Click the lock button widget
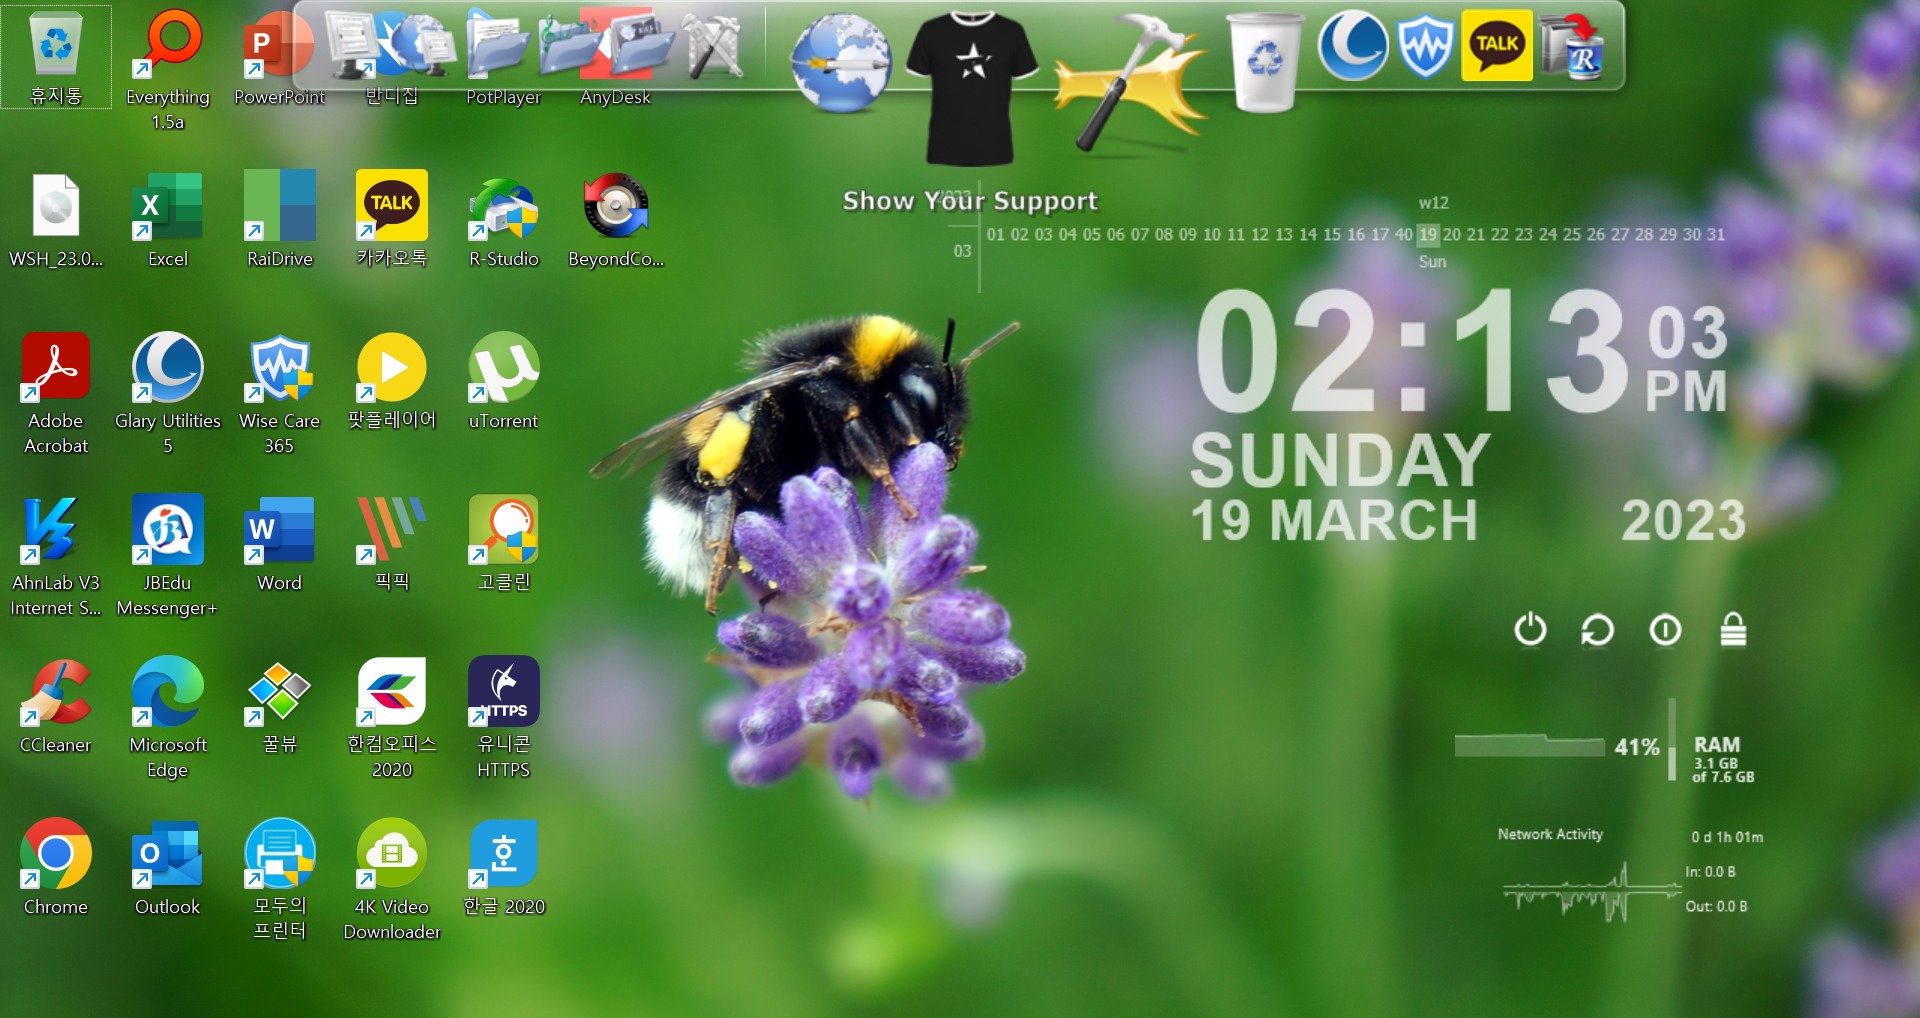The image size is (1920, 1018). 1733,630
